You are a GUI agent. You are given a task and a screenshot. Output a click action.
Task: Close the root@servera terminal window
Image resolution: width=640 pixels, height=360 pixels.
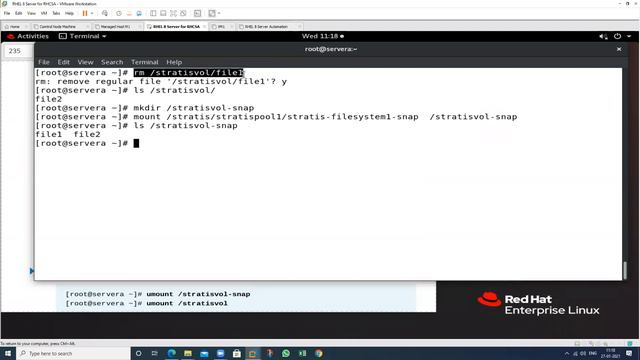tap(619, 49)
